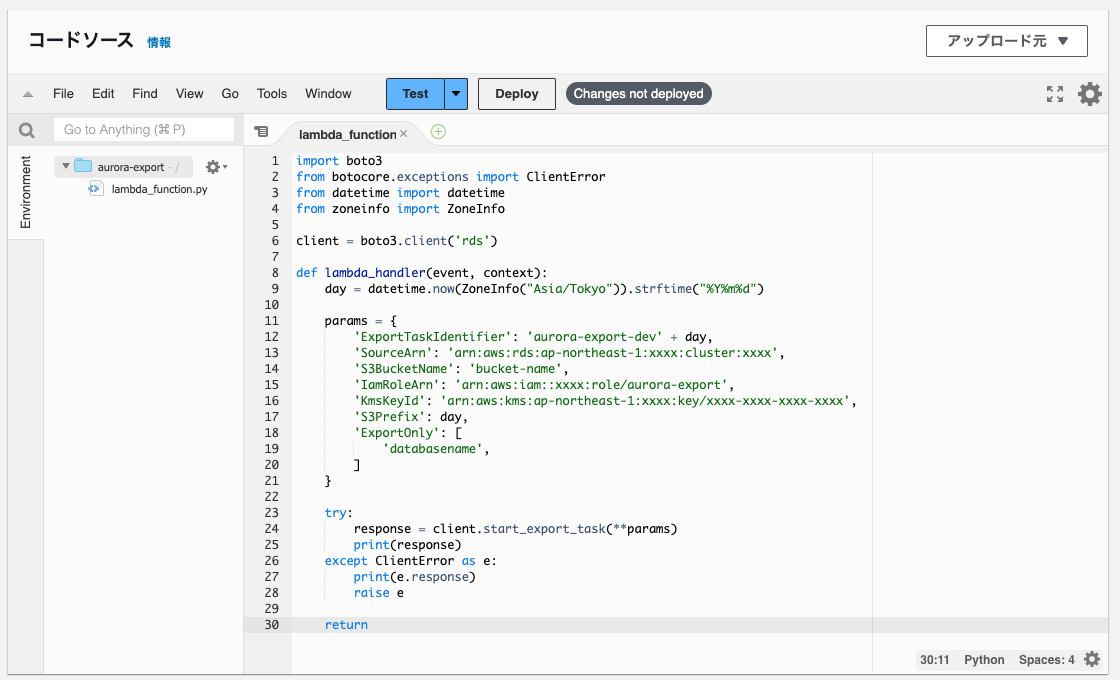
Task: Toggle the Environment side panel
Action: [x=26, y=191]
